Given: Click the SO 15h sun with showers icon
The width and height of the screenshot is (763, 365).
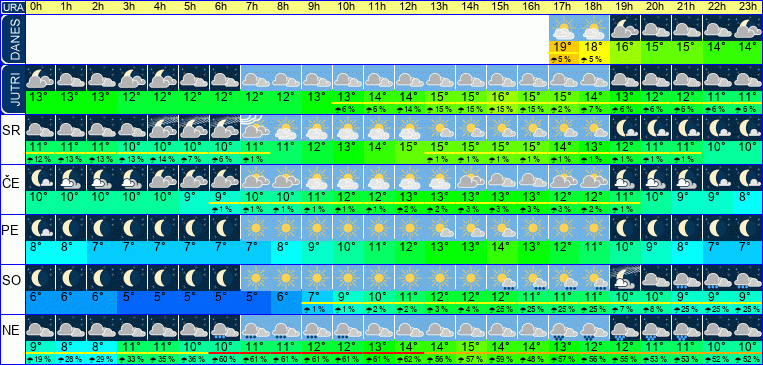Looking at the screenshot, I should 502,277.
